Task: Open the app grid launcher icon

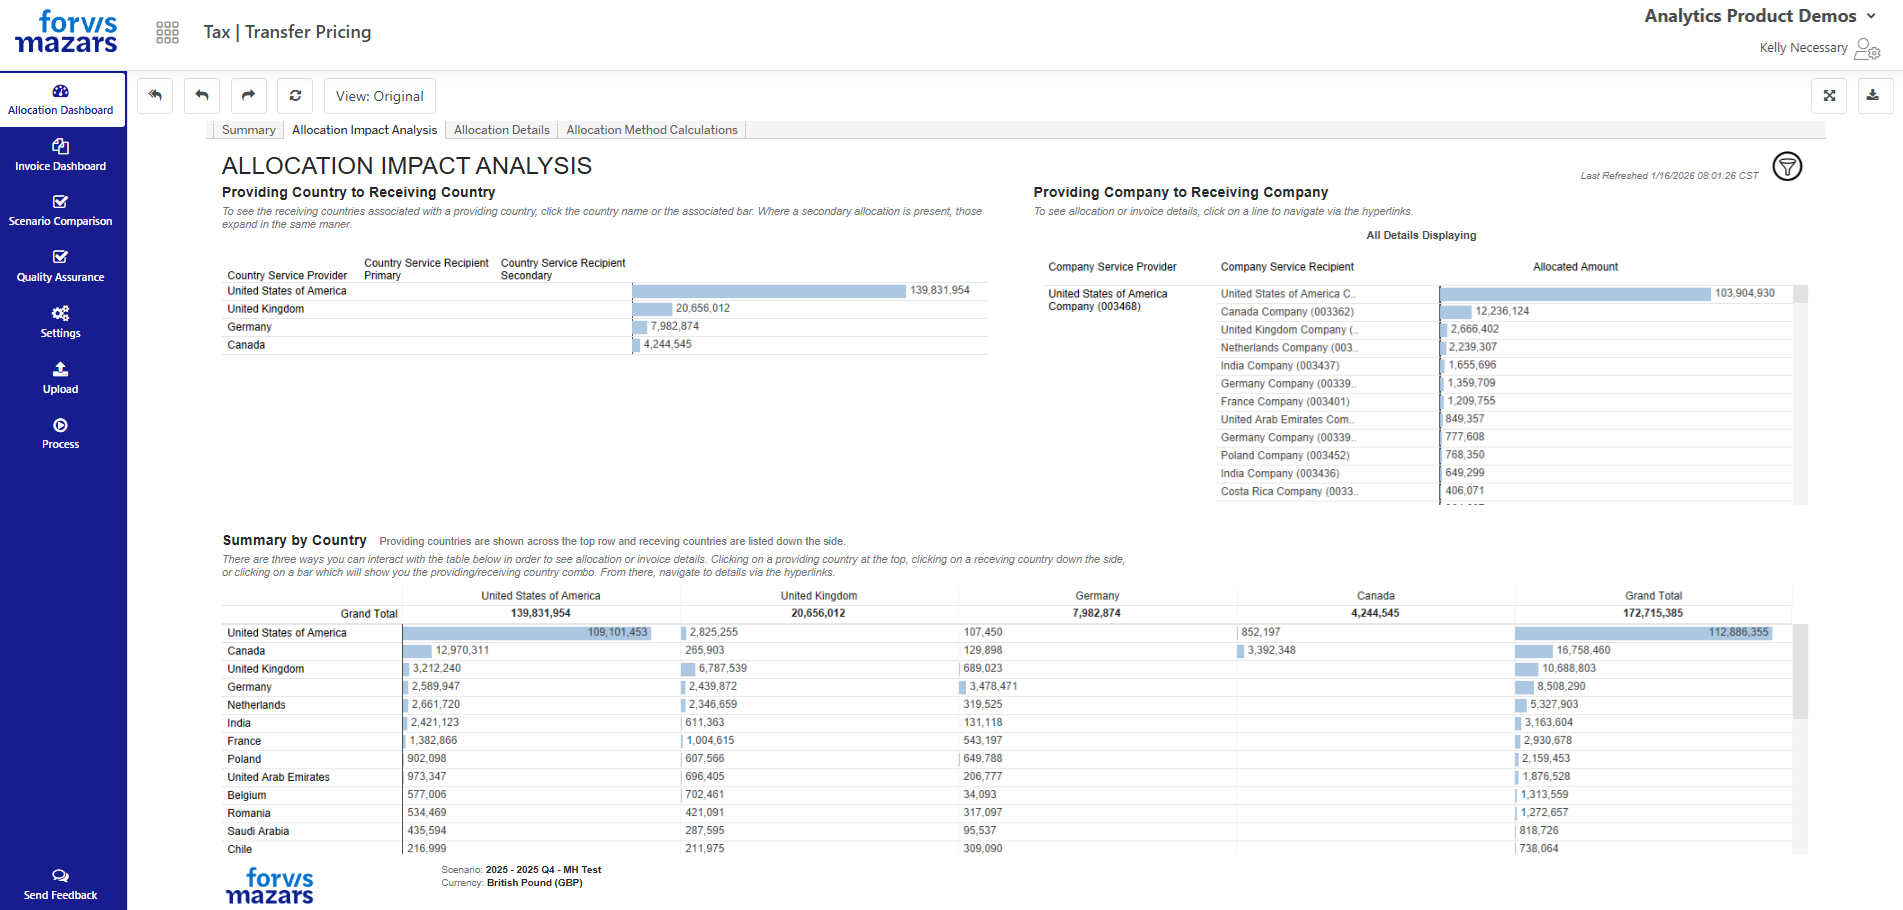Action: click(x=167, y=32)
